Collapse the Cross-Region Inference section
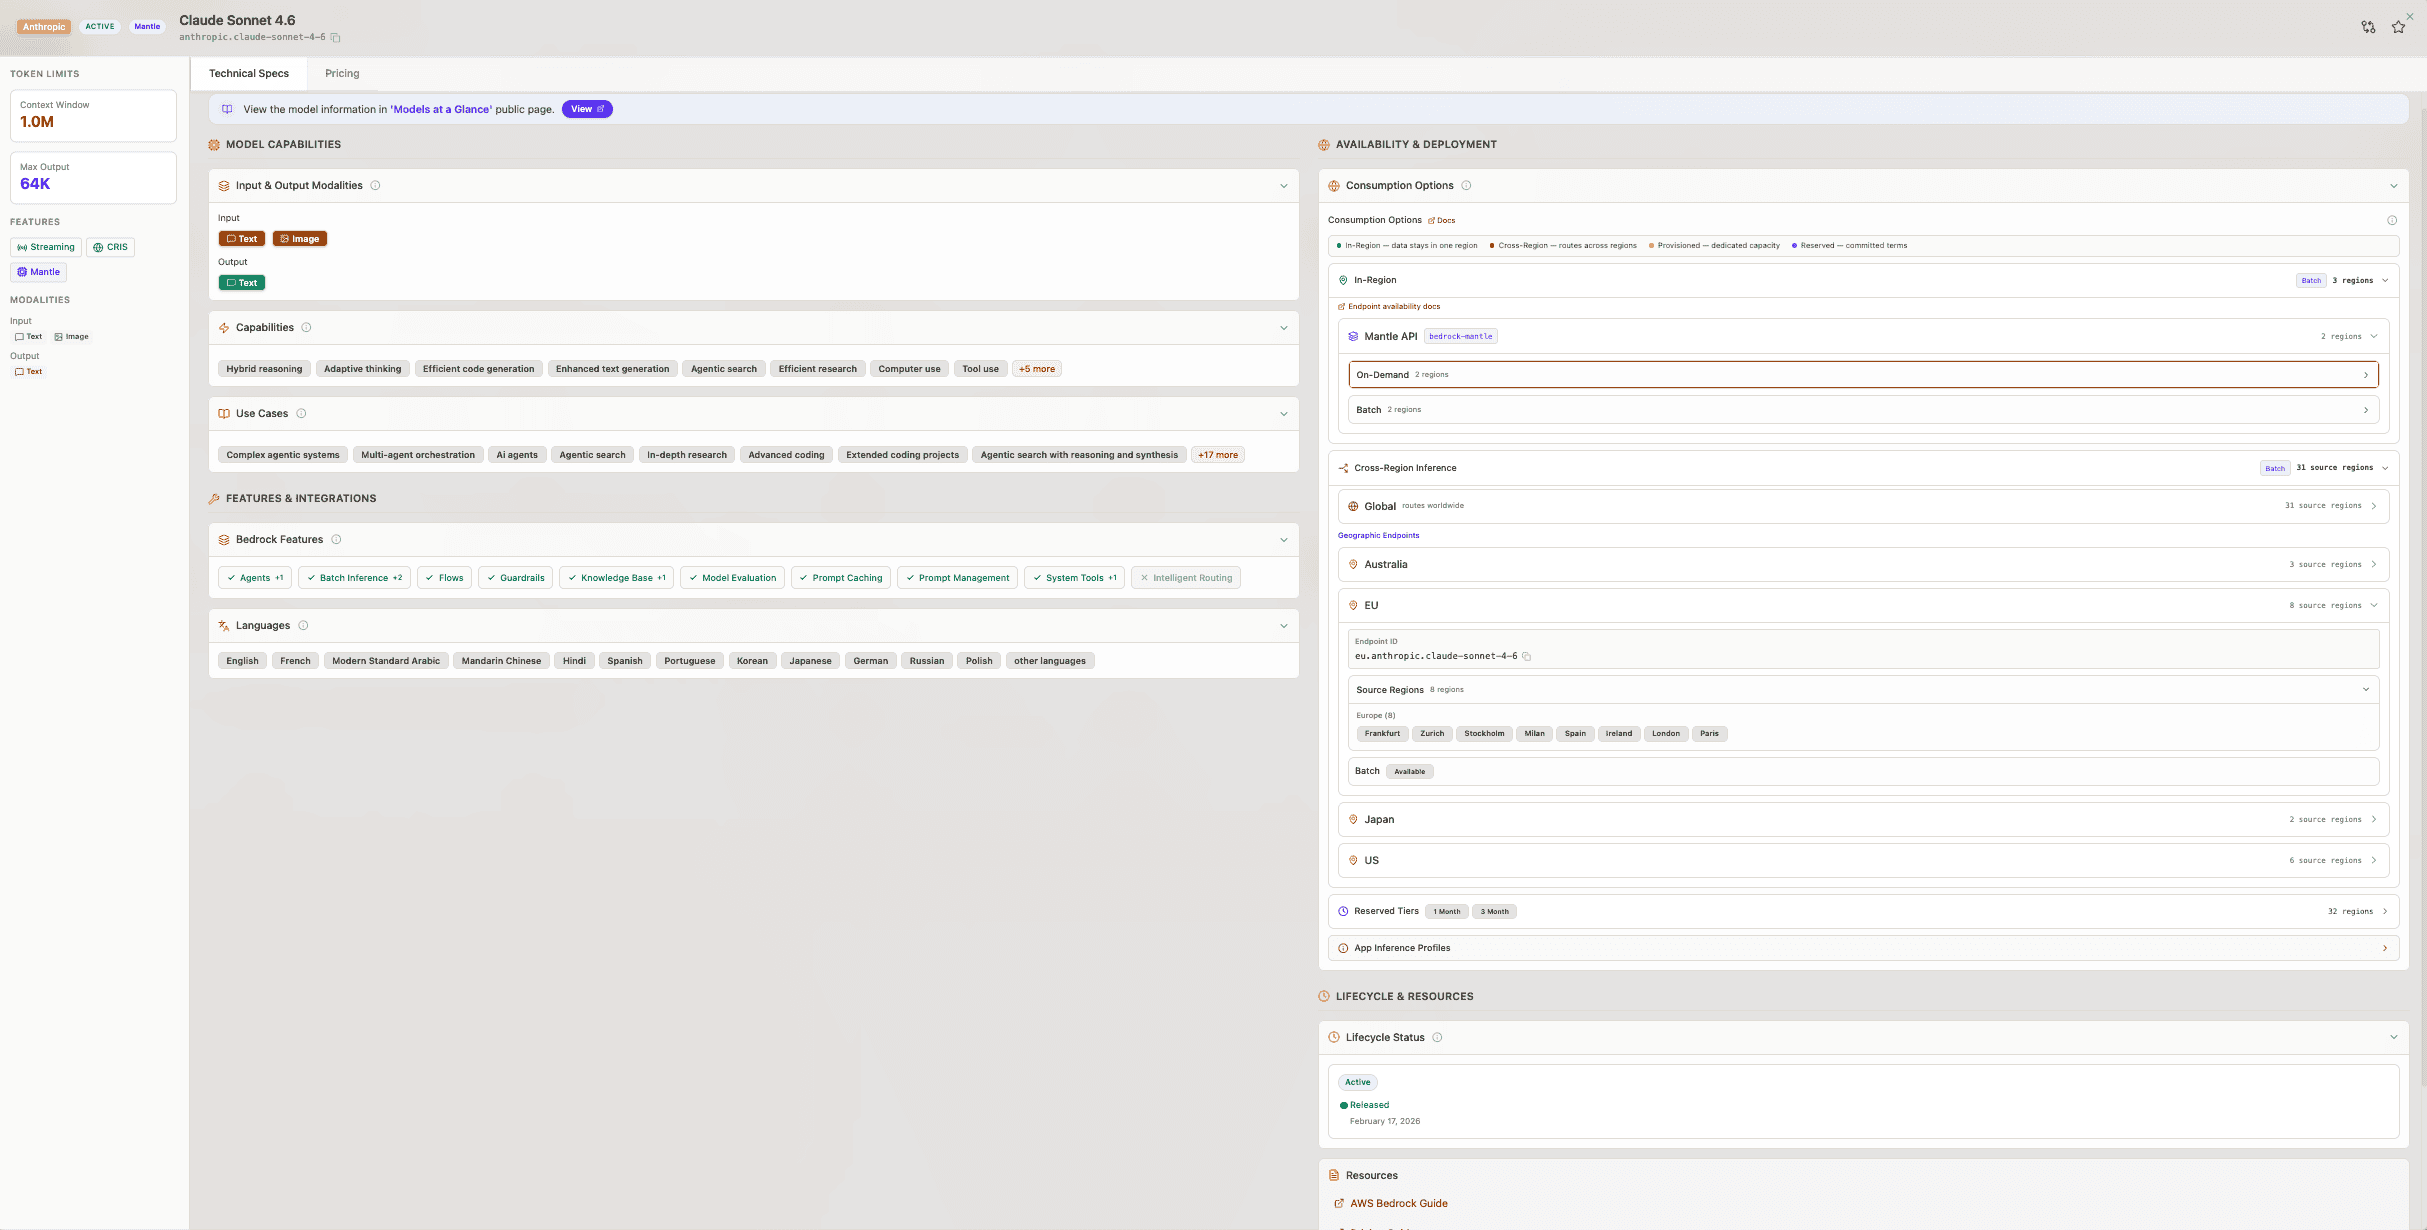This screenshot has width=2427, height=1230. tap(2385, 468)
